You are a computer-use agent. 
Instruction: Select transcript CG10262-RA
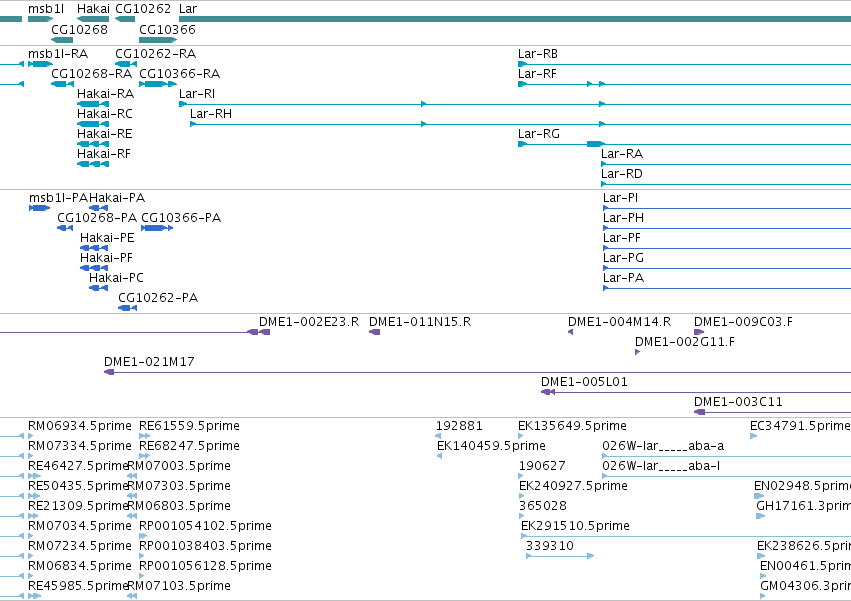click(156, 54)
